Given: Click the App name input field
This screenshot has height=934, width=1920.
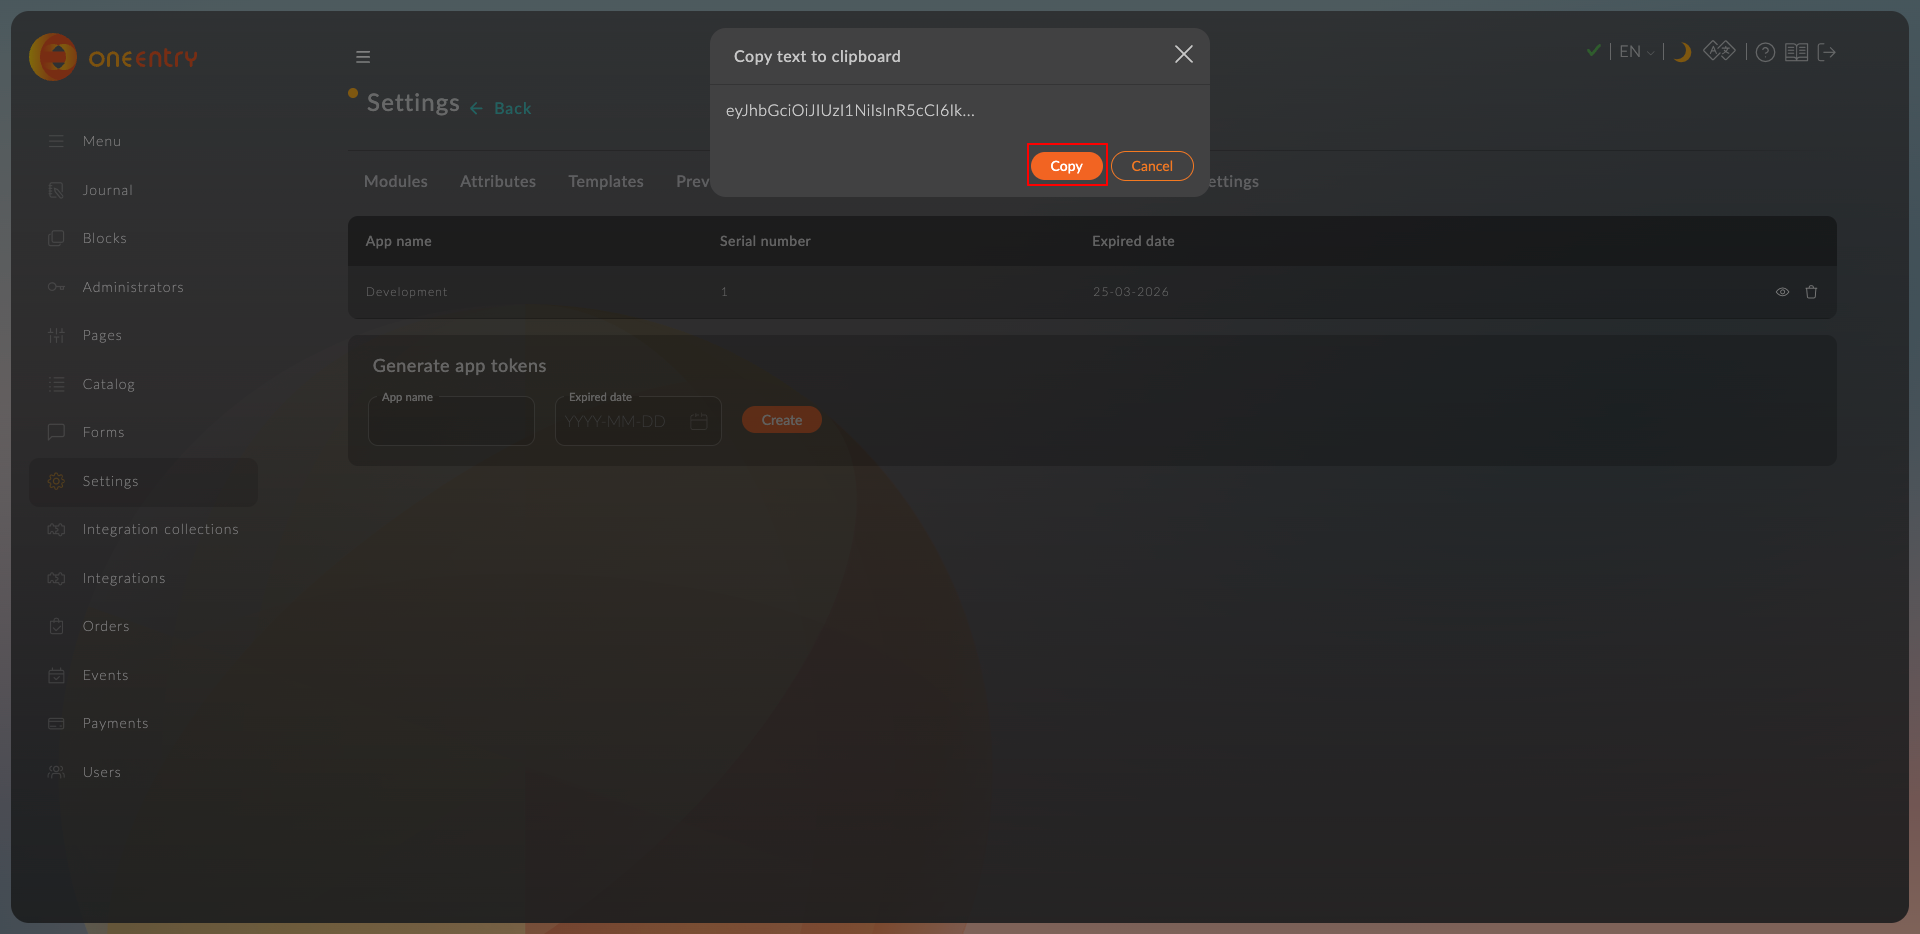Looking at the screenshot, I should [451, 421].
